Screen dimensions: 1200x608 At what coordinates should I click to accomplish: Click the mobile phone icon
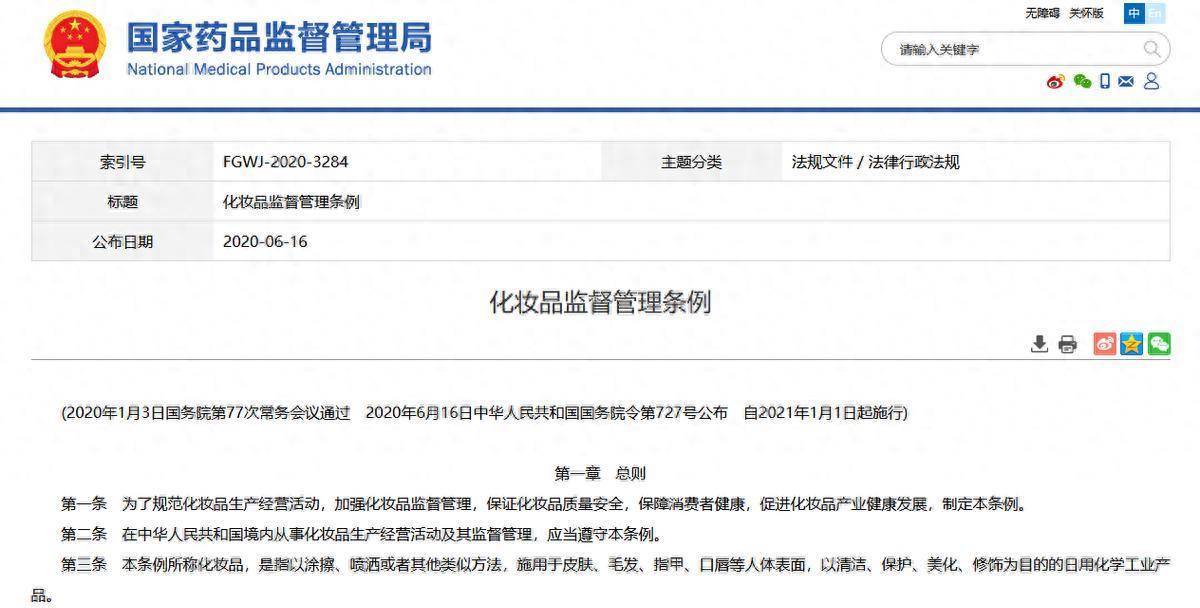(1105, 82)
